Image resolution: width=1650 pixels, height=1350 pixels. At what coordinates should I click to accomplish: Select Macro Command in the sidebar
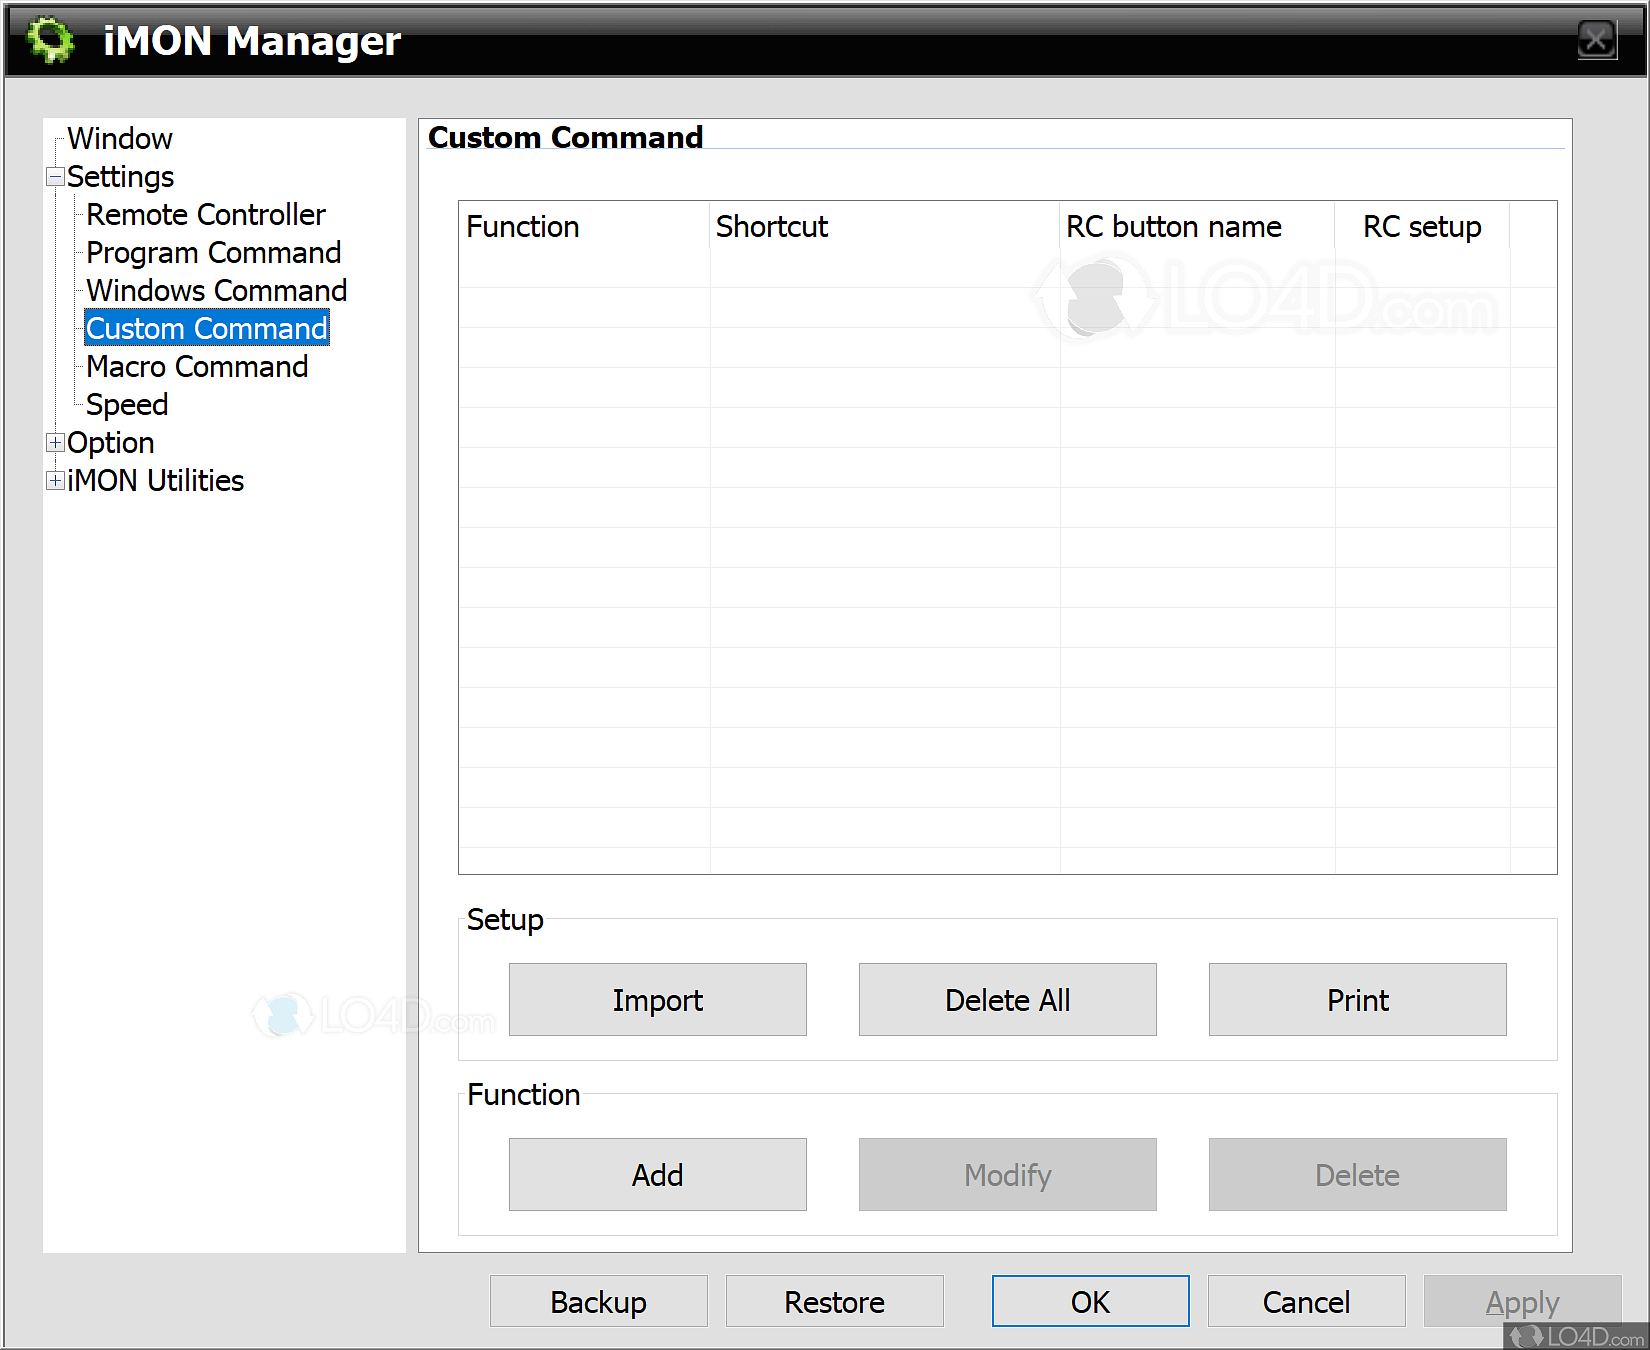[196, 366]
